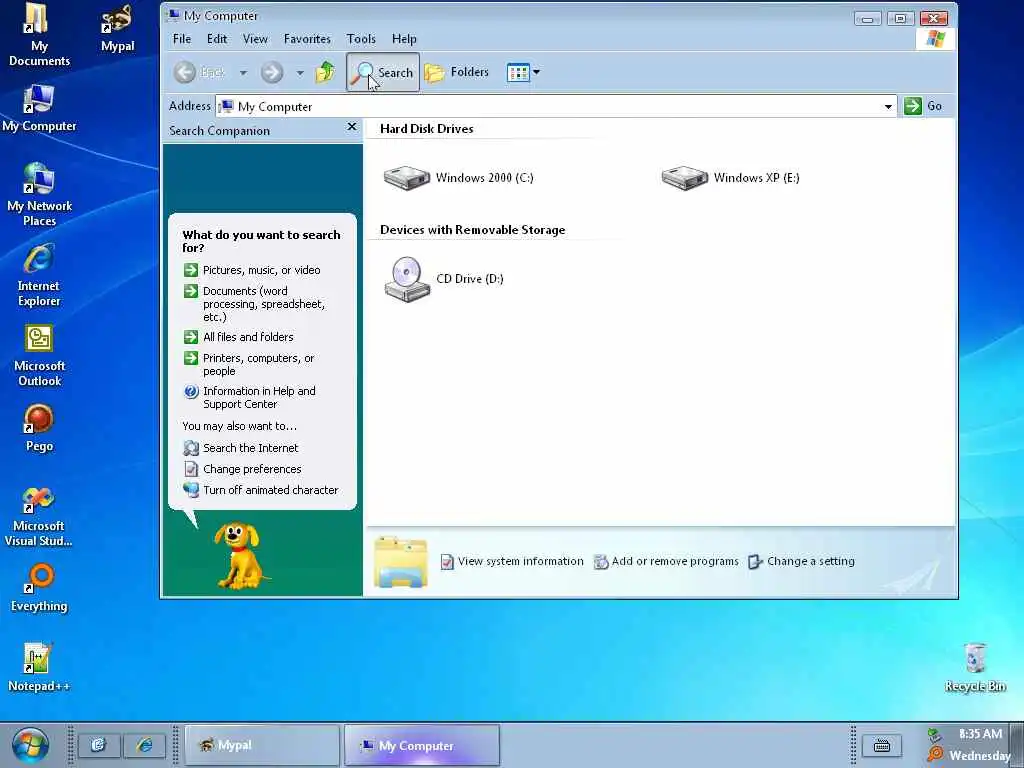
Task: Select Microsoft Visual Studio desktop icon
Action: tap(39, 516)
